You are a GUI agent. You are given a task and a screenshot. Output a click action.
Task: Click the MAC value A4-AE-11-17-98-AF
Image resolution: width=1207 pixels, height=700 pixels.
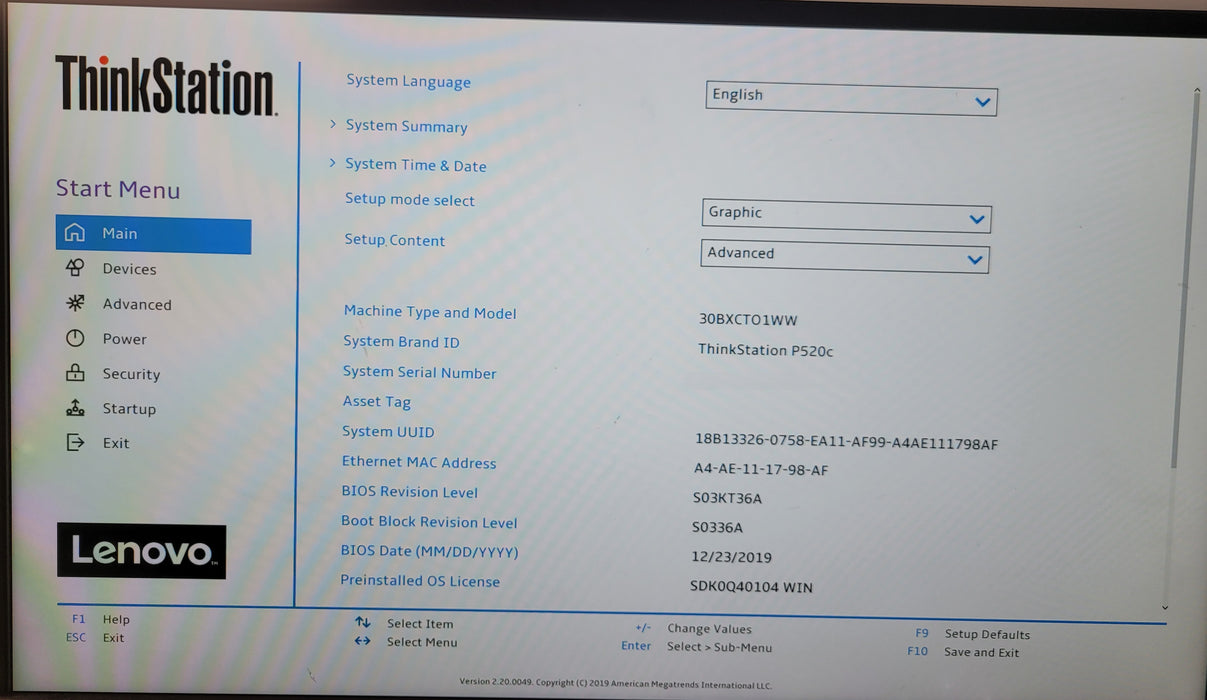(761, 469)
